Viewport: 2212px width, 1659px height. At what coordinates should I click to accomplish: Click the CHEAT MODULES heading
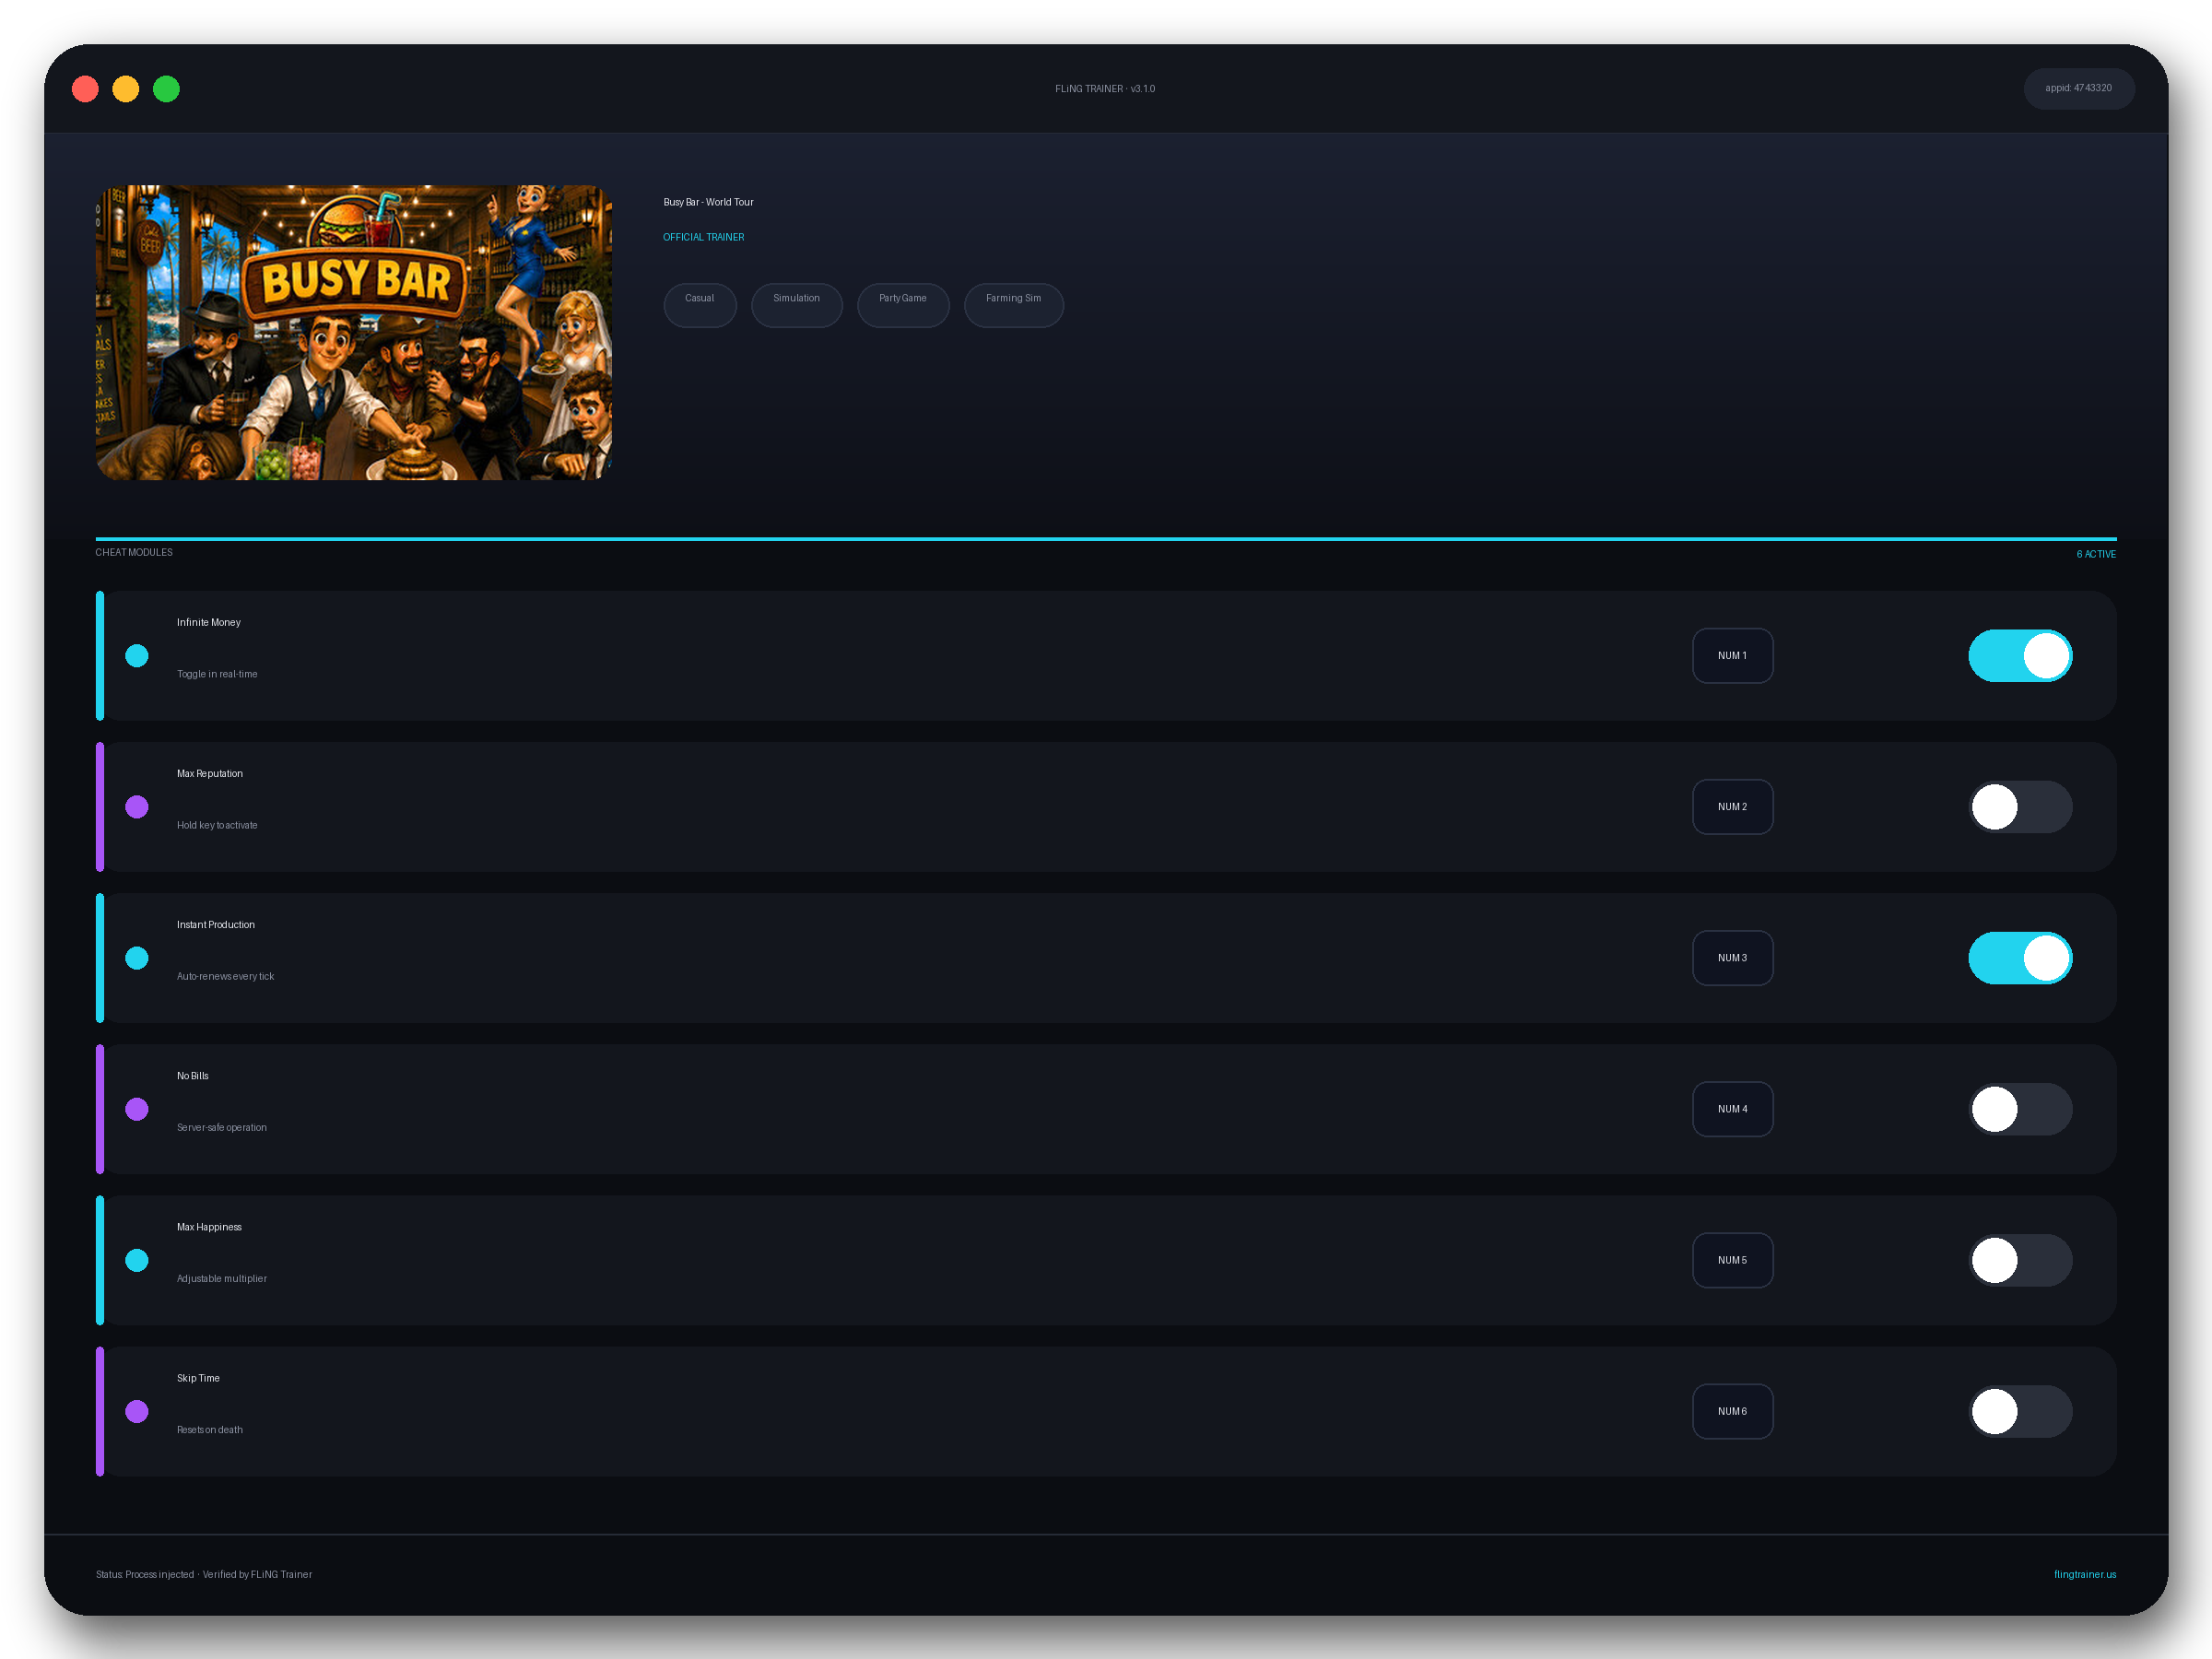point(134,552)
